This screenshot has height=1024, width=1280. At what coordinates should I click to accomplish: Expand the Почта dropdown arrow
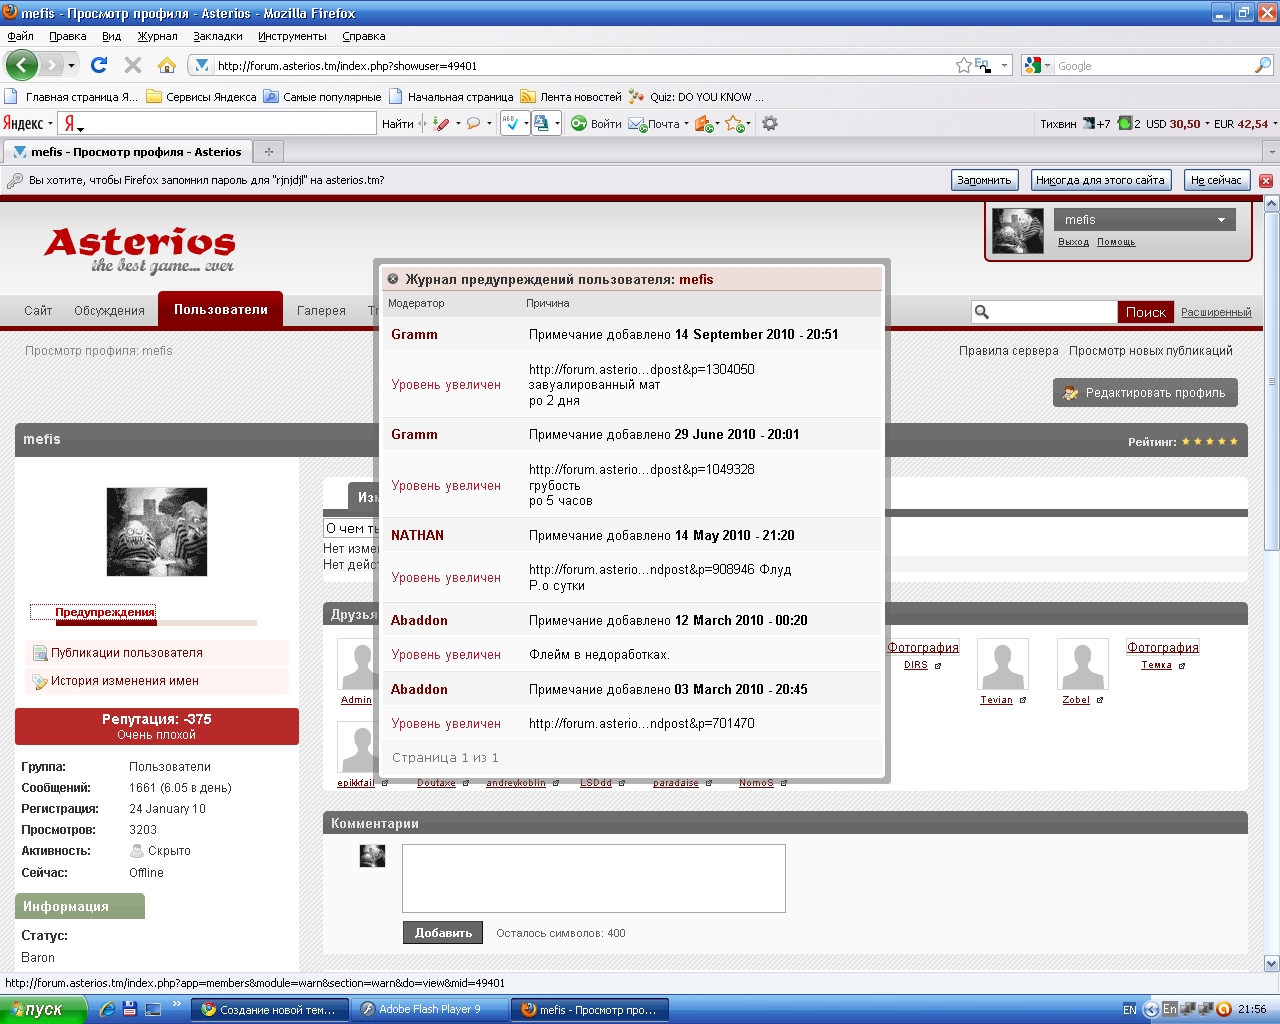tap(686, 124)
